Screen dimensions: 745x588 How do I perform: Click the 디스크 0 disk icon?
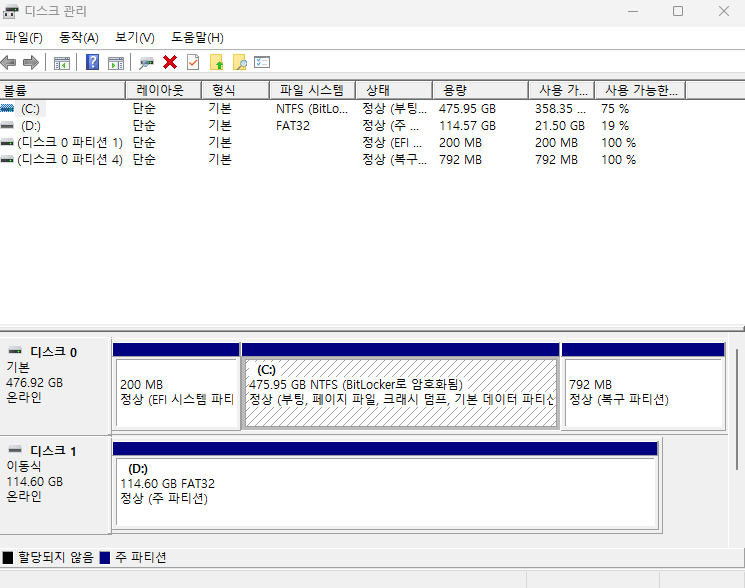pyautogui.click(x=15, y=351)
